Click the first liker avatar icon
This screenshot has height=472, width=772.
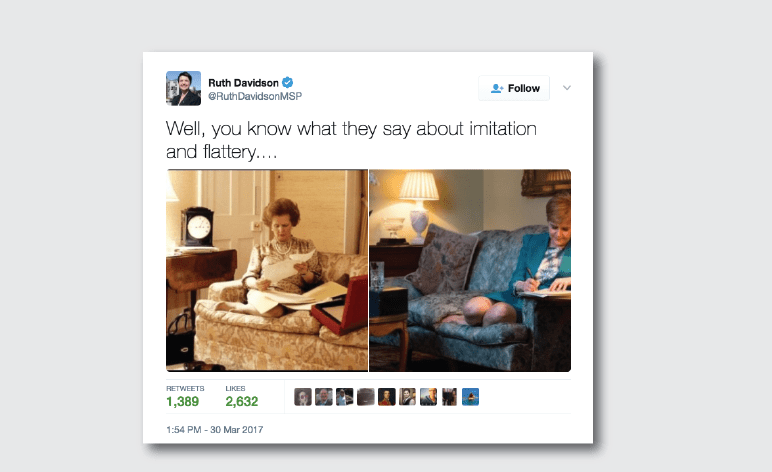tap(303, 397)
